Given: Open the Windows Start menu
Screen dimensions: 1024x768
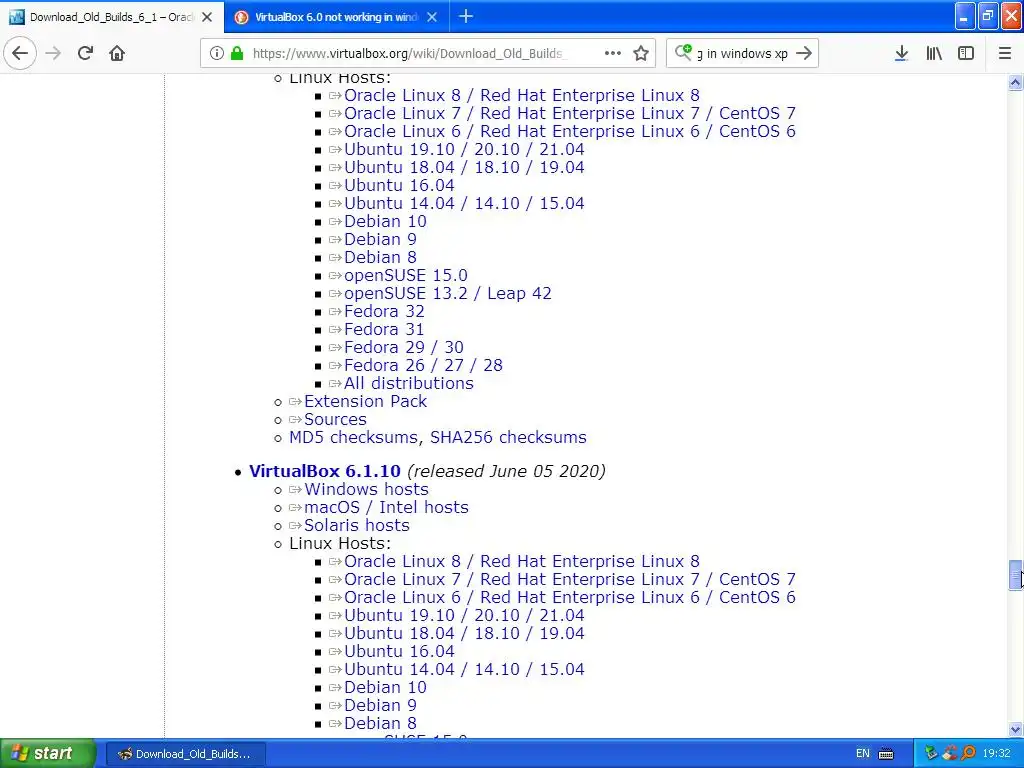Looking at the screenshot, I should click(48, 753).
